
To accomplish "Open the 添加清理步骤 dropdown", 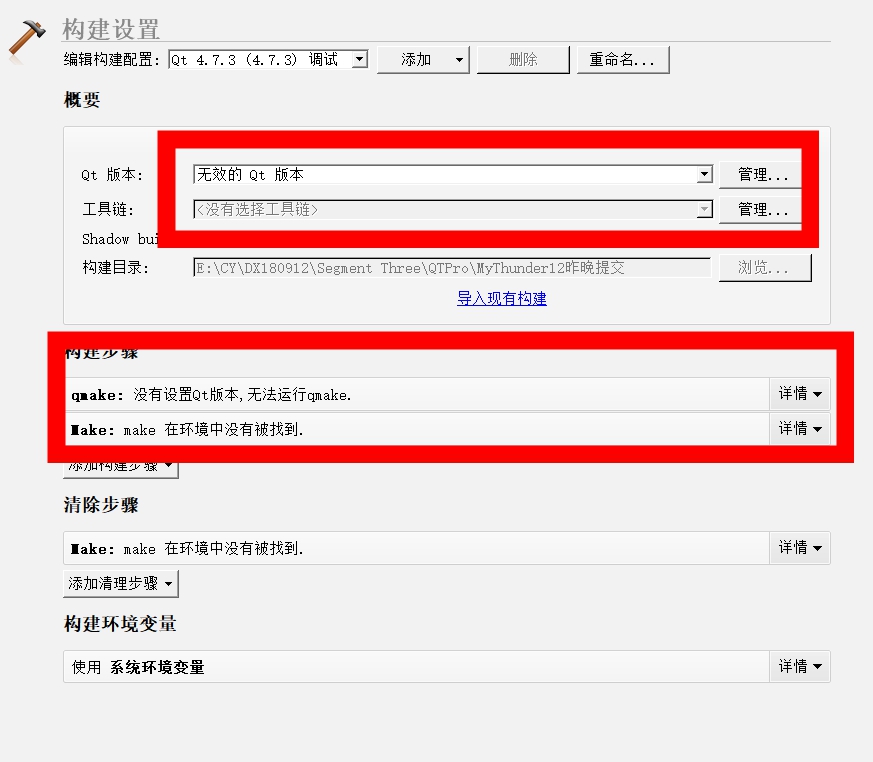I will click(120, 583).
